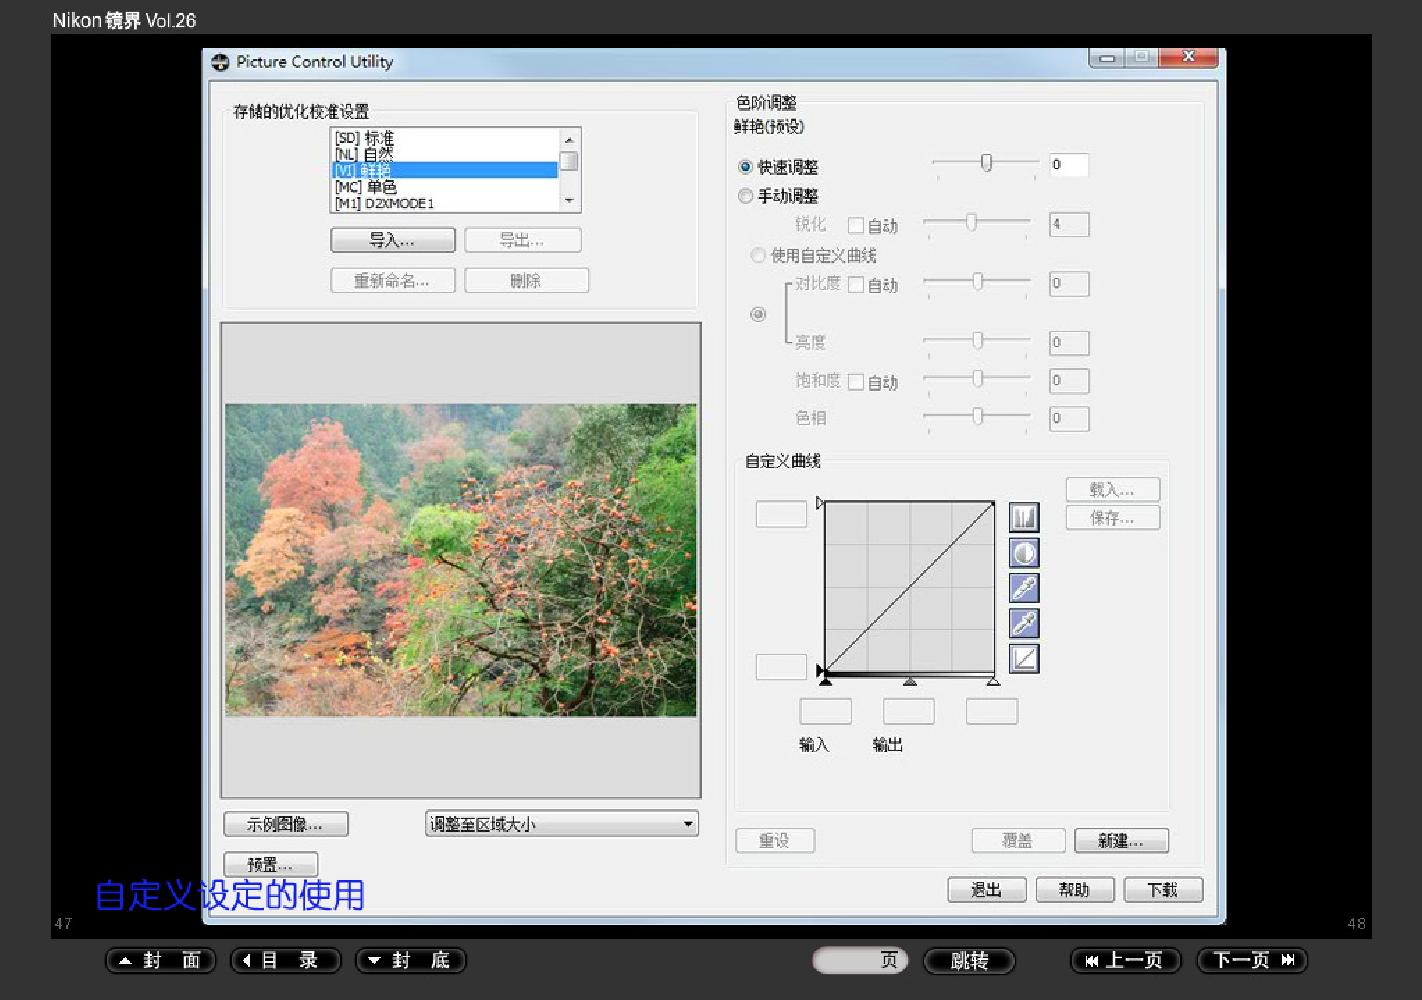Viewport: 1422px width, 1000px height.
Task: Click the 快速调整 slider handle
Action: (x=986, y=163)
